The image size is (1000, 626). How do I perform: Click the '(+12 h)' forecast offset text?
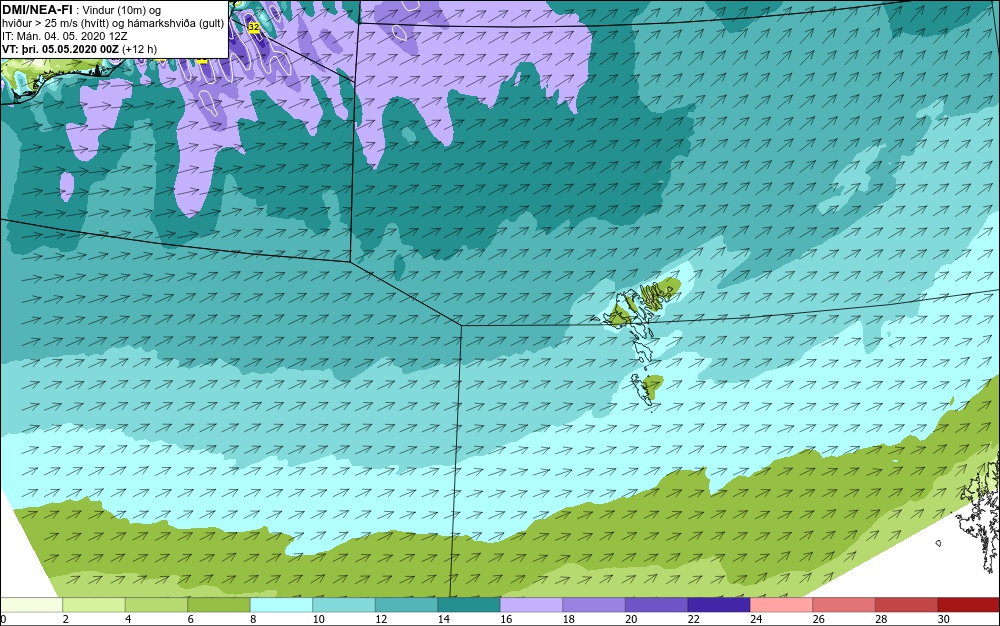pos(140,49)
